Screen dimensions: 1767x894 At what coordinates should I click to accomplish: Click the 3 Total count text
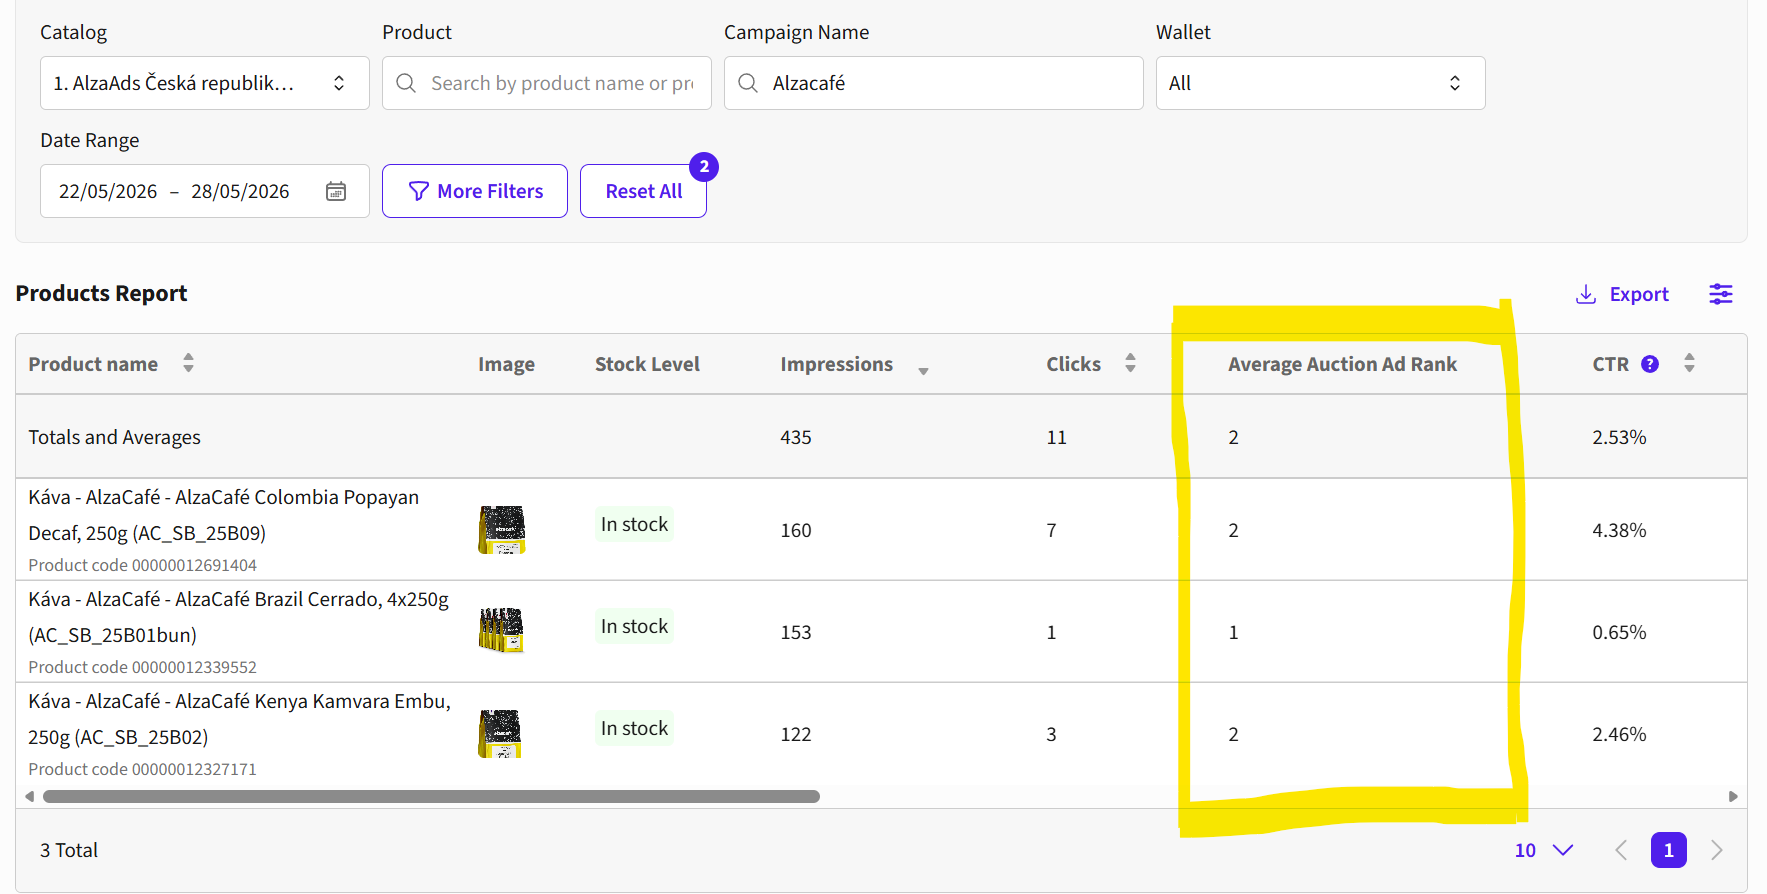tap(69, 850)
